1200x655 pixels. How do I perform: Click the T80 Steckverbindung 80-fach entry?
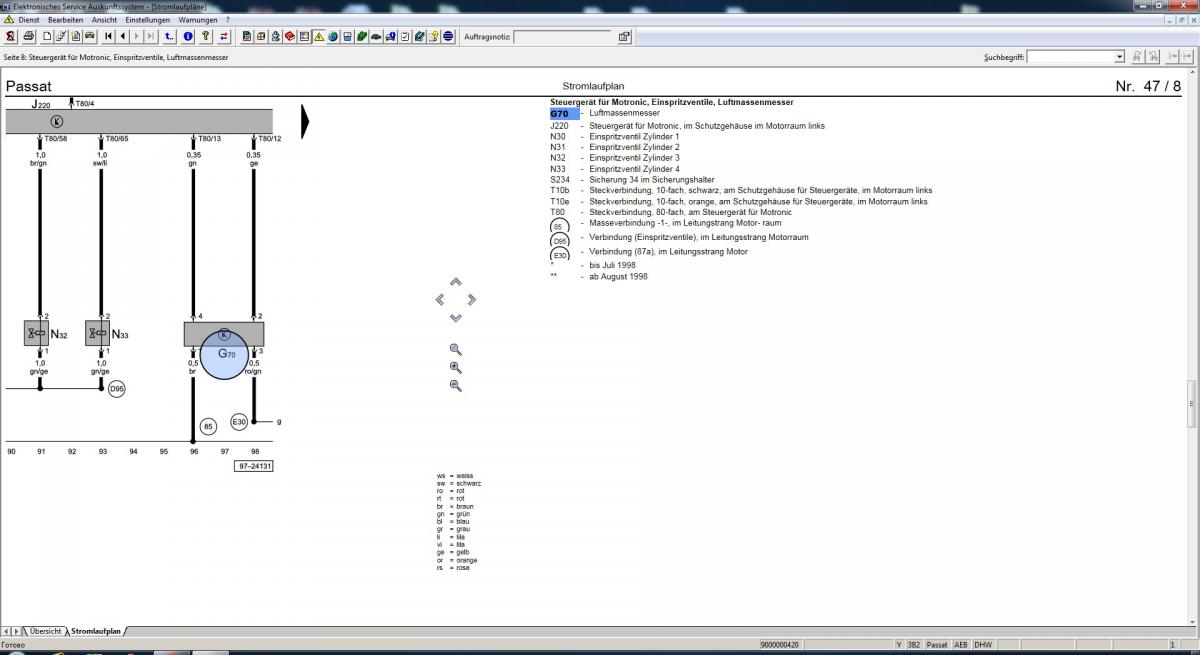tap(670, 212)
